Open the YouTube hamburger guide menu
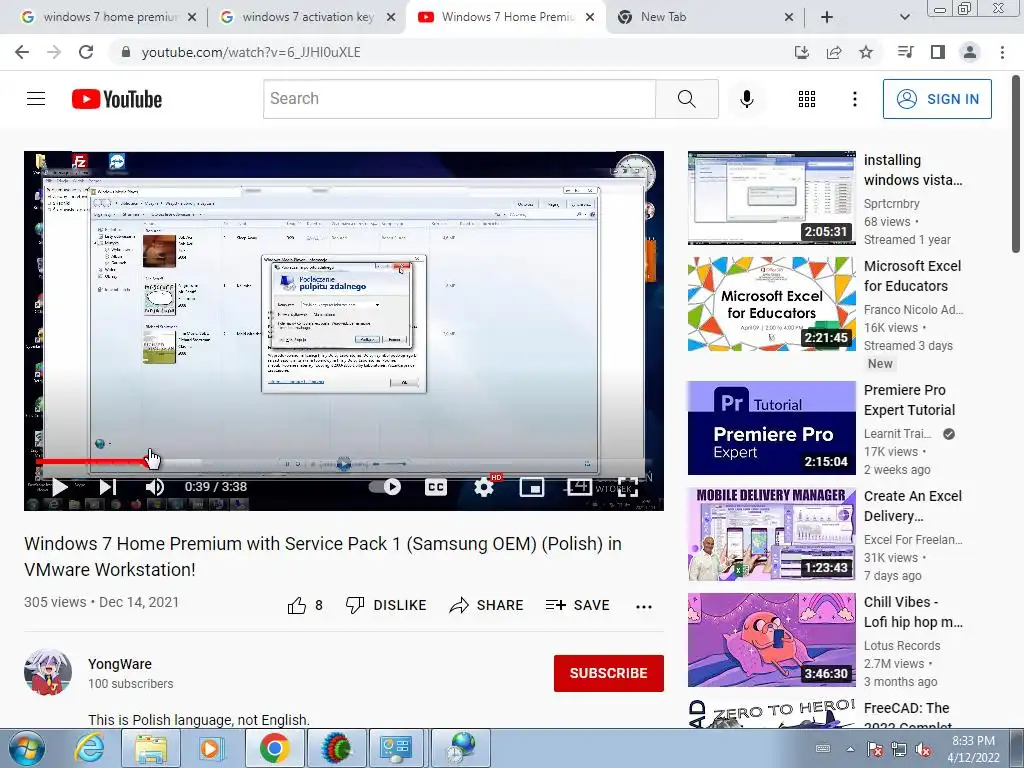 [36, 99]
